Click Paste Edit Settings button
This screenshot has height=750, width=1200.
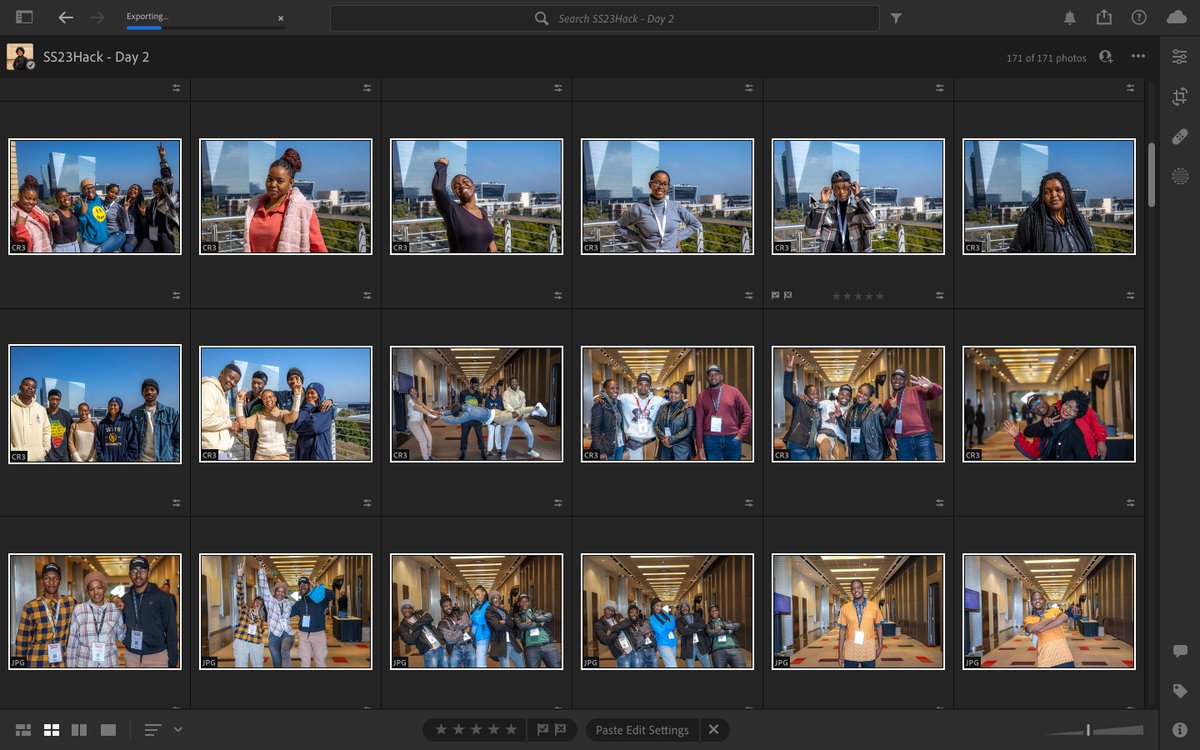(642, 730)
